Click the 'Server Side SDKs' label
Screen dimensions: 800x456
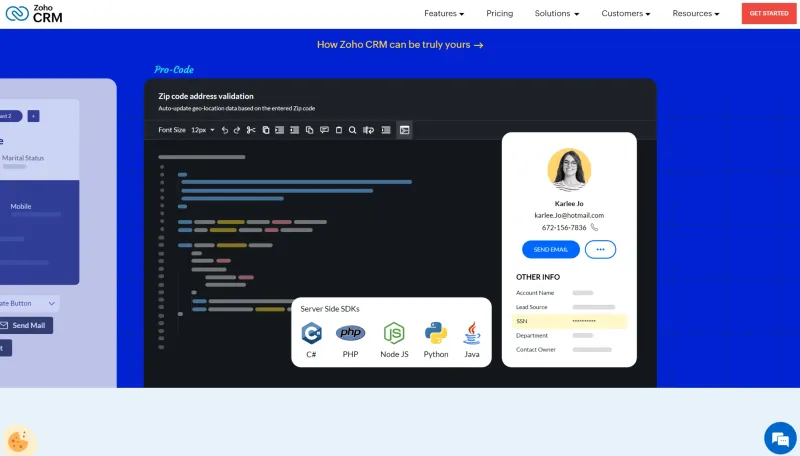tap(330, 309)
